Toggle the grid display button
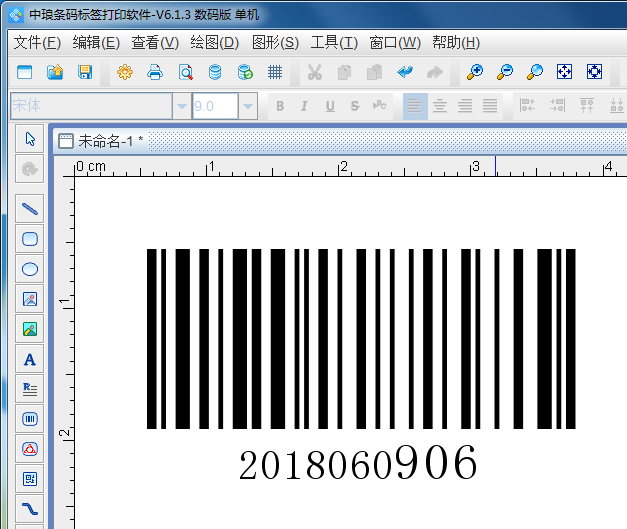 (275, 72)
